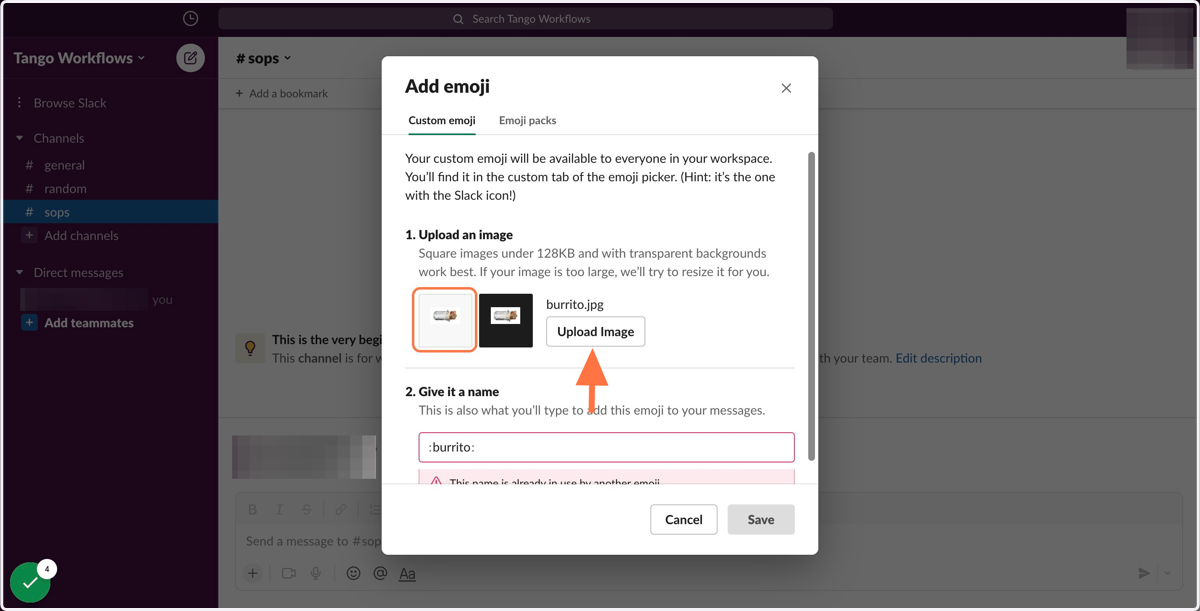Viewport: 1200px width, 611px height.
Task: Switch to the Emoji packs tab
Action: 527,120
